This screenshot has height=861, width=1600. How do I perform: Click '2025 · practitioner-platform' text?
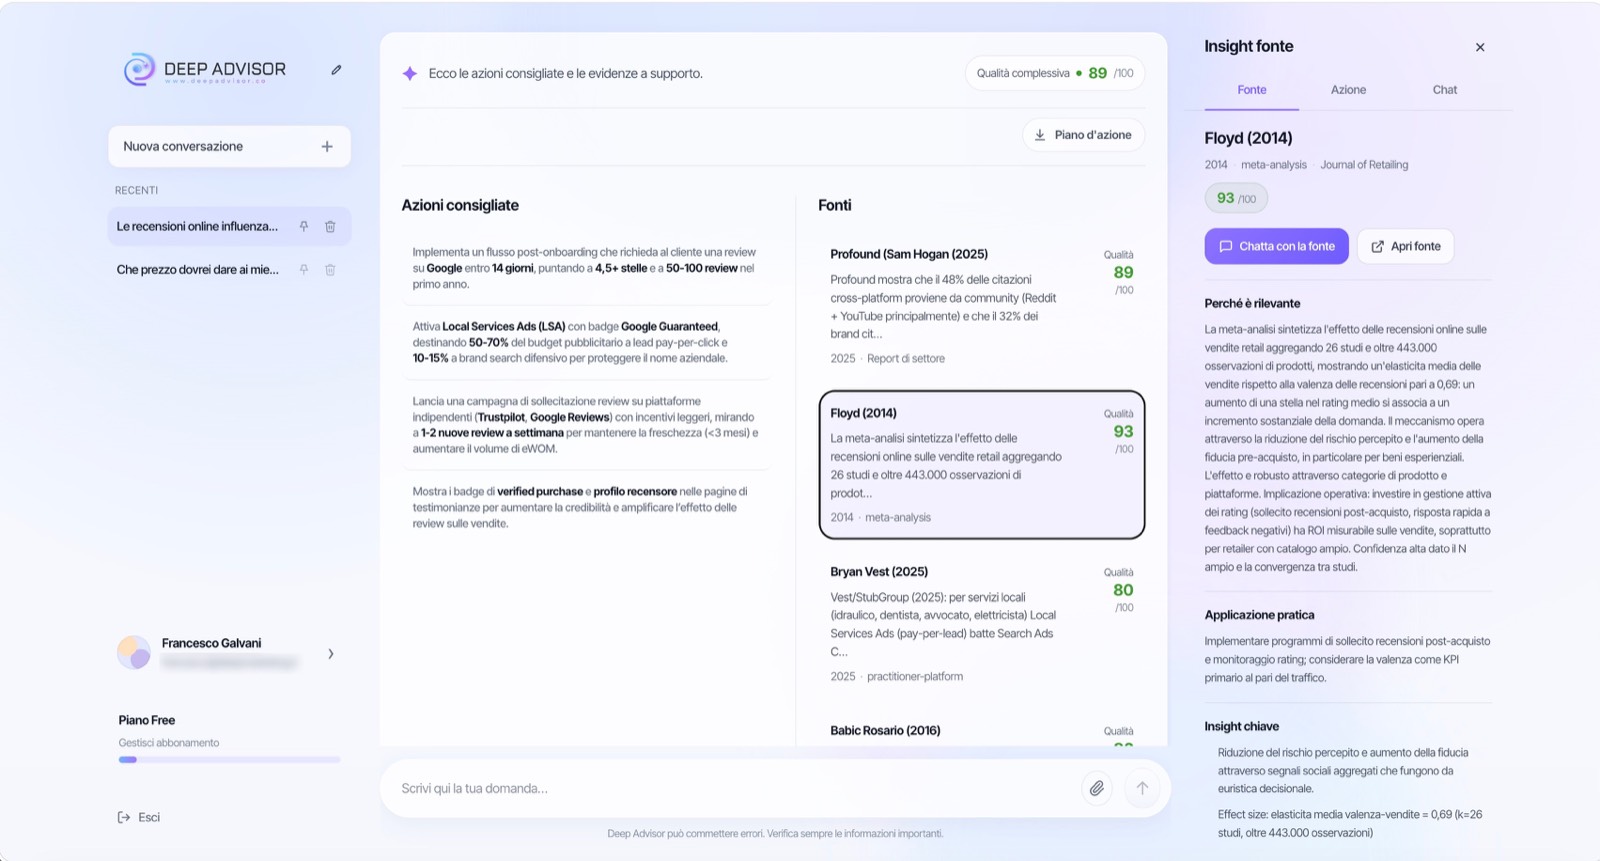pyautogui.click(x=896, y=676)
